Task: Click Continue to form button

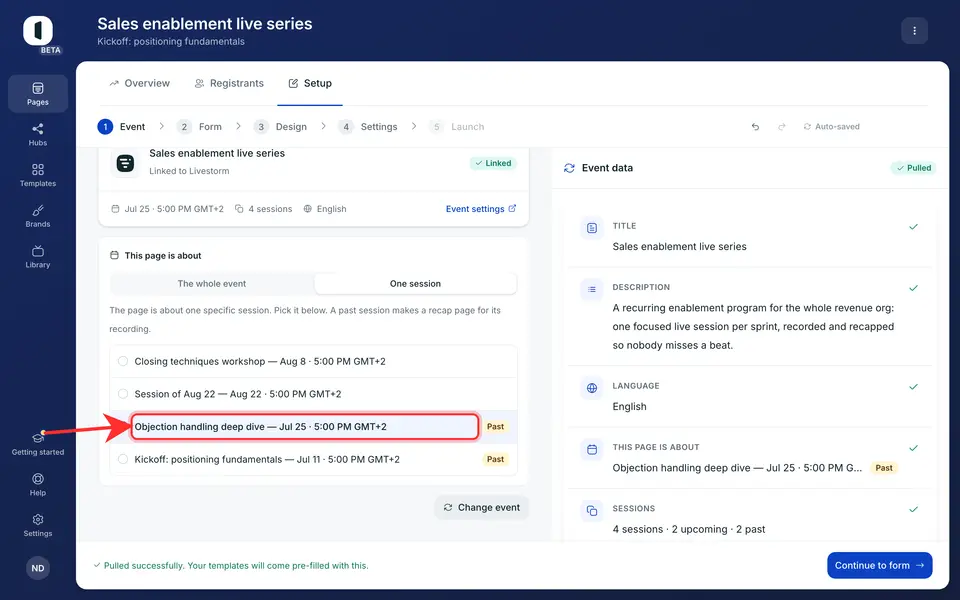Action: click(x=879, y=566)
